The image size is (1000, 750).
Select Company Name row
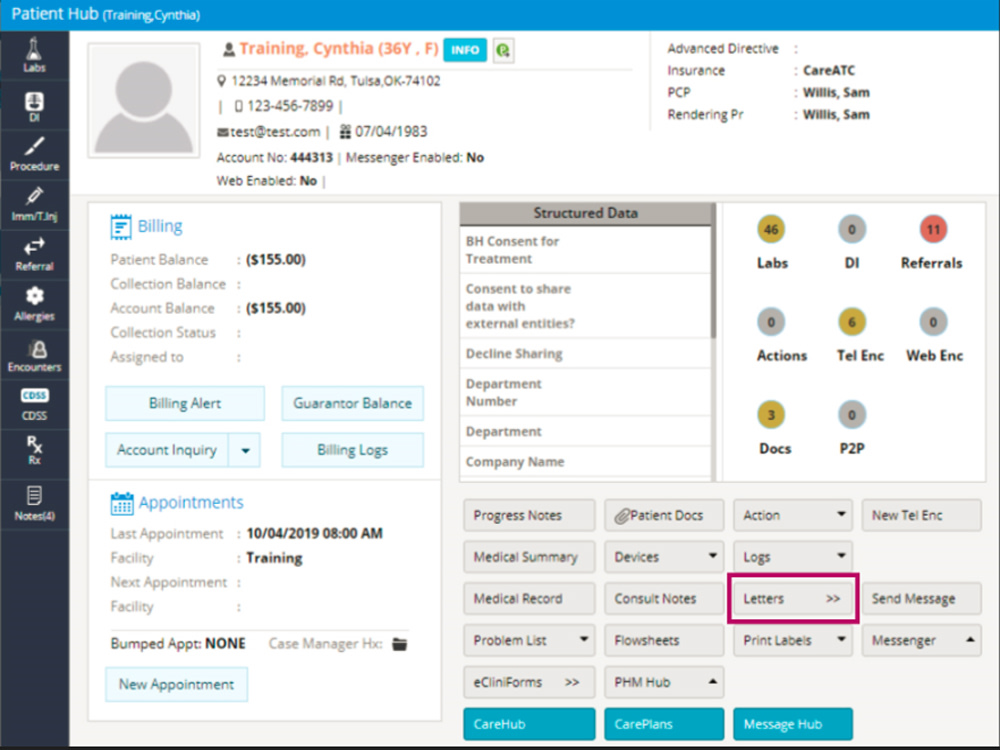pyautogui.click(x=585, y=462)
